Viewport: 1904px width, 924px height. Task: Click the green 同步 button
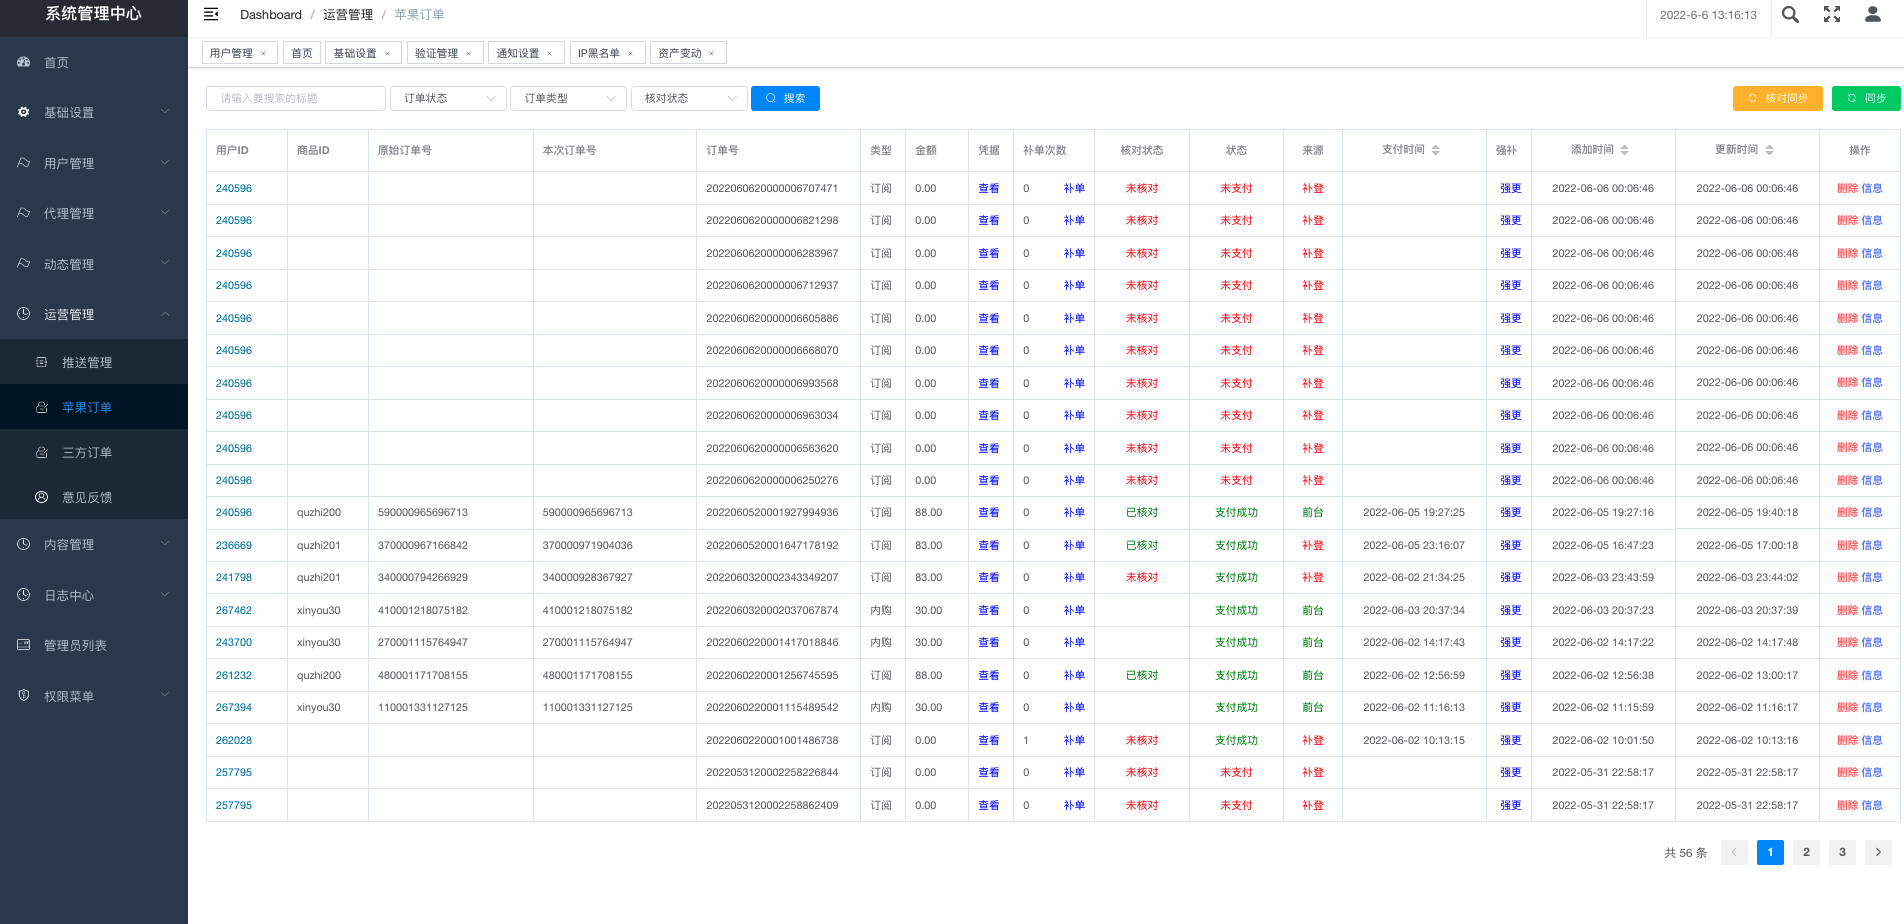coord(1866,98)
